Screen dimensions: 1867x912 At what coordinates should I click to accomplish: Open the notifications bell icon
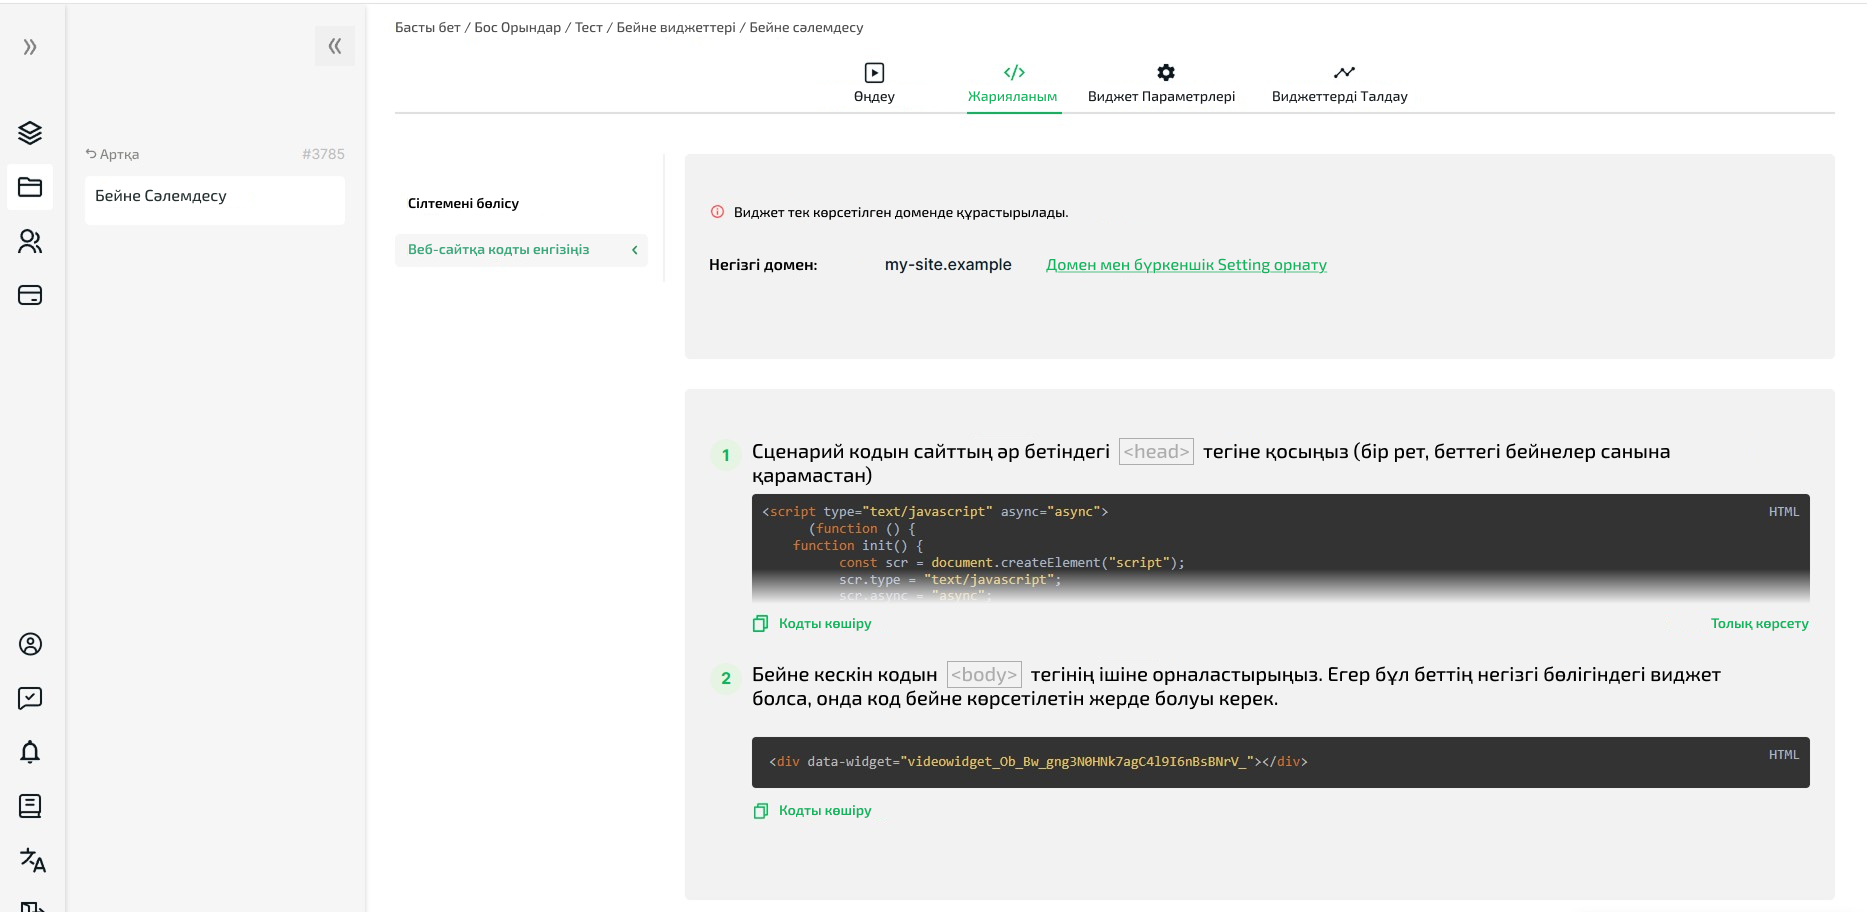pos(30,752)
